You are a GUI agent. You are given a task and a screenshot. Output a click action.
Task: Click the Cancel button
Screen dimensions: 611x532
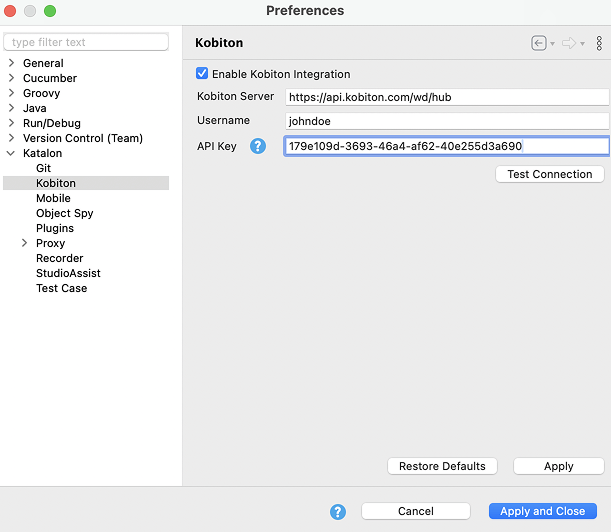click(x=415, y=511)
